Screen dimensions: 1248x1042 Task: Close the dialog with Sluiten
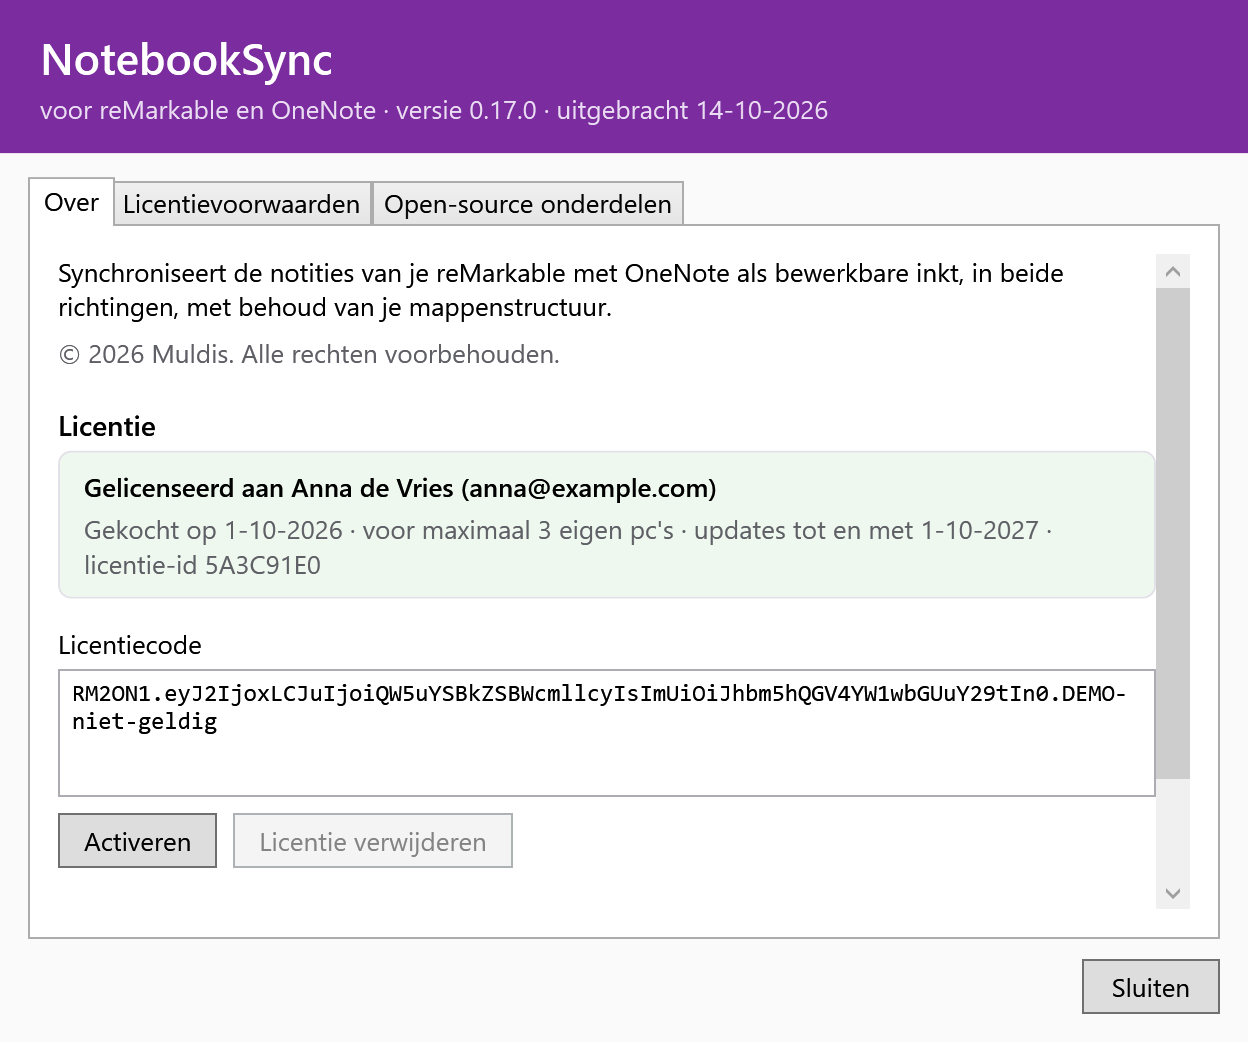tap(1151, 987)
